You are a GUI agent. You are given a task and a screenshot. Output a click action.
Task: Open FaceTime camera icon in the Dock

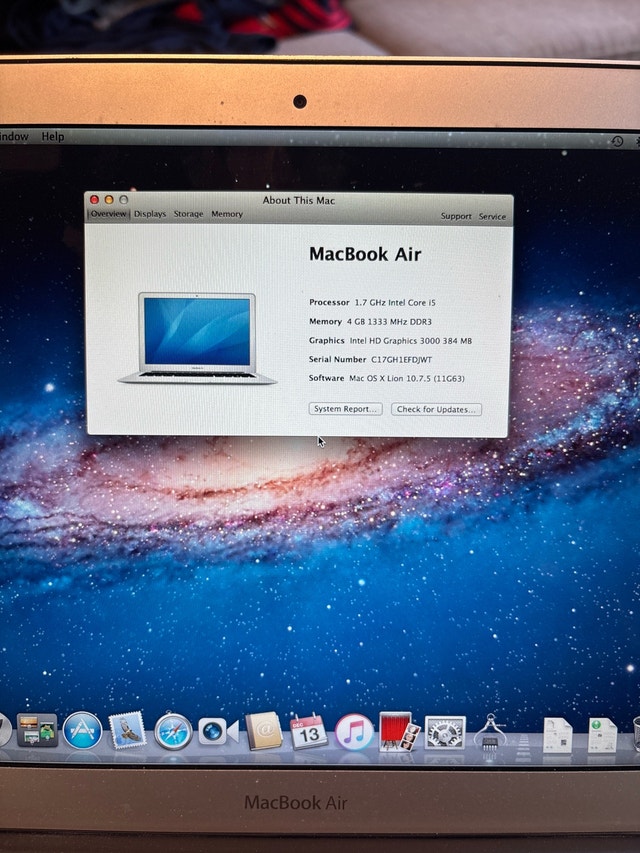[x=218, y=731]
